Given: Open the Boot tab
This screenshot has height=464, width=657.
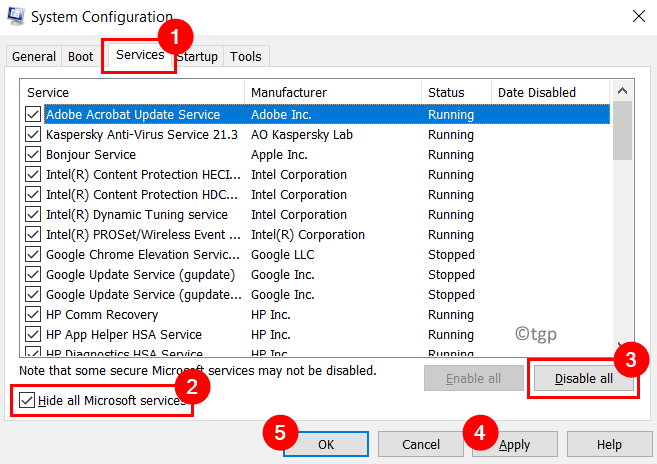Looking at the screenshot, I should (x=80, y=56).
